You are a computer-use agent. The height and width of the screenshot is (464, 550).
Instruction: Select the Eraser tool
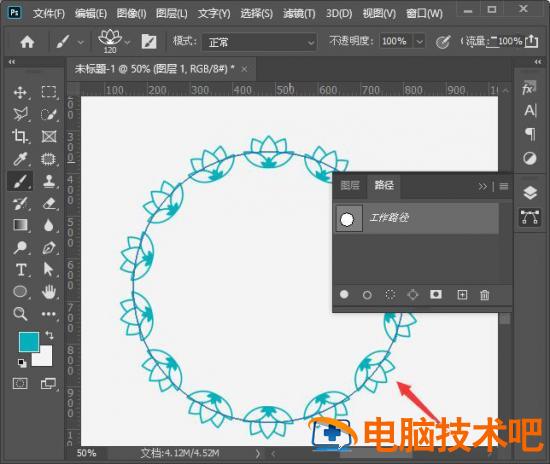pyautogui.click(x=49, y=203)
